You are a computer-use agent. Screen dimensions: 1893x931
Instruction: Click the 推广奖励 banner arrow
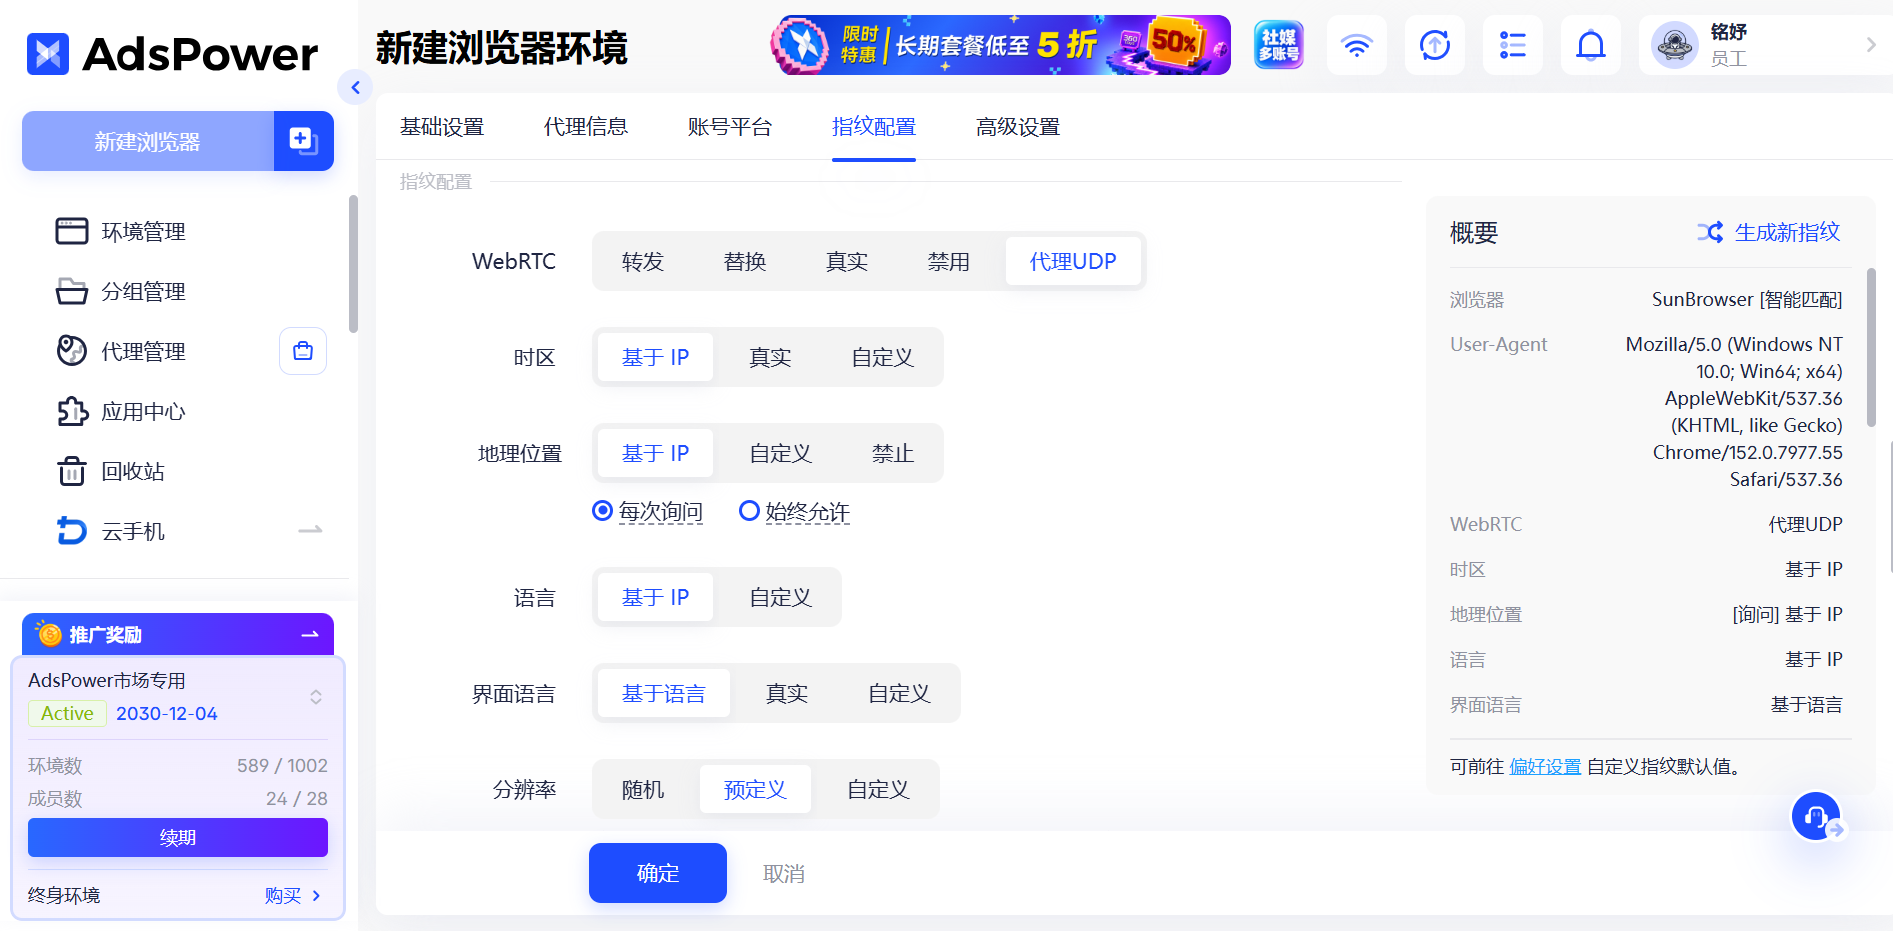point(310,634)
